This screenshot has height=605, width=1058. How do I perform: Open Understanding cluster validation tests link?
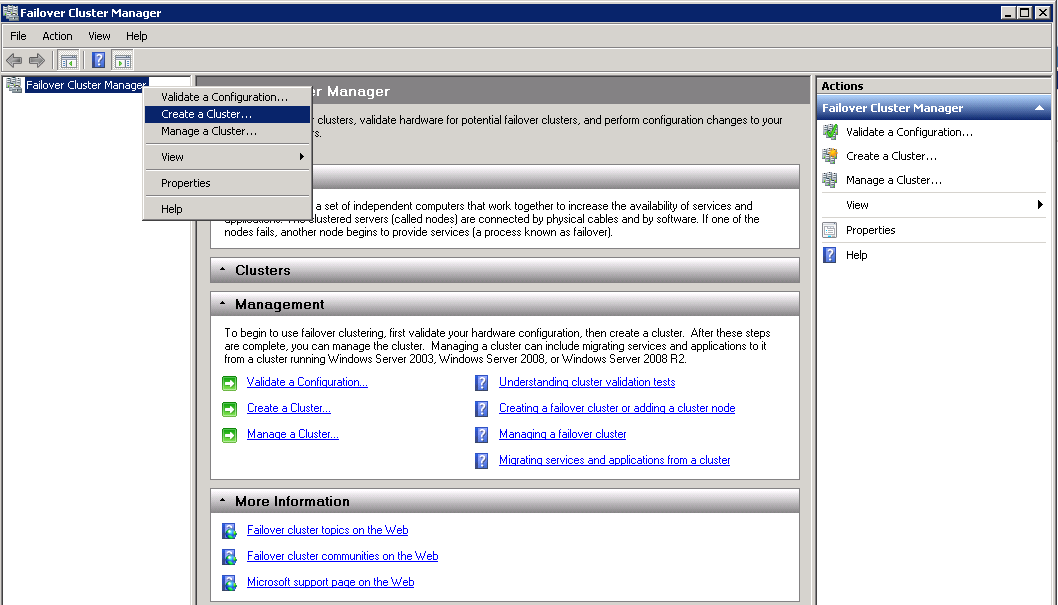pyautogui.click(x=587, y=382)
